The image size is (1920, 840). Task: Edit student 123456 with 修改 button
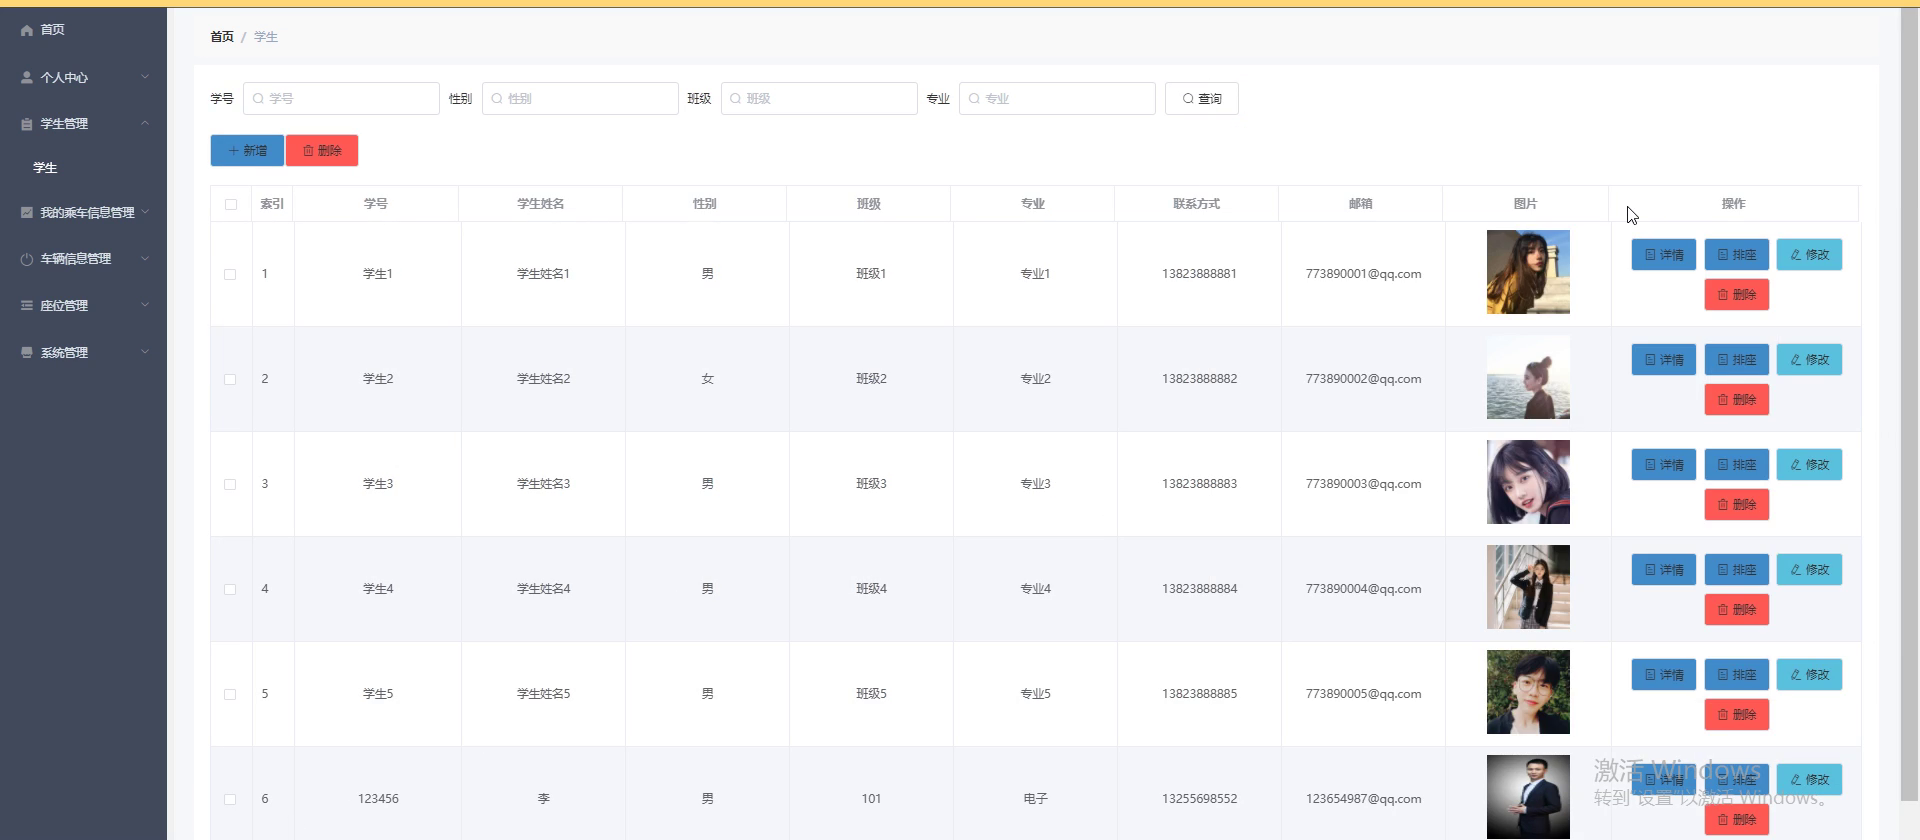(1809, 780)
